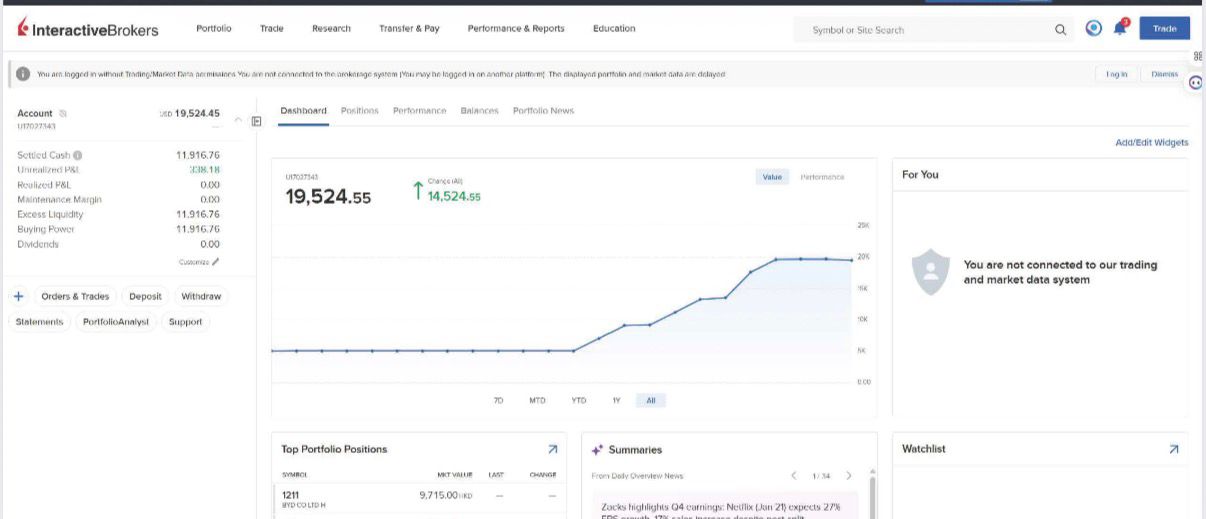Switch to the Portfolio News tab
The height and width of the screenshot is (519, 1206).
[x=543, y=111]
